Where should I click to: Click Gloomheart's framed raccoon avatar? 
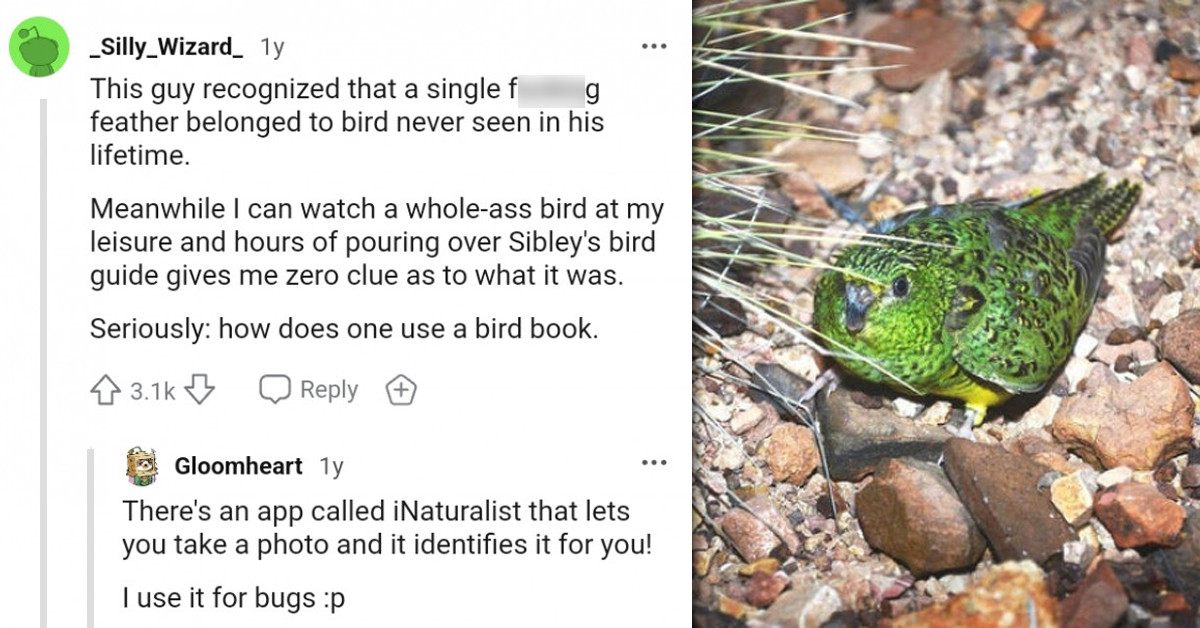tap(143, 463)
